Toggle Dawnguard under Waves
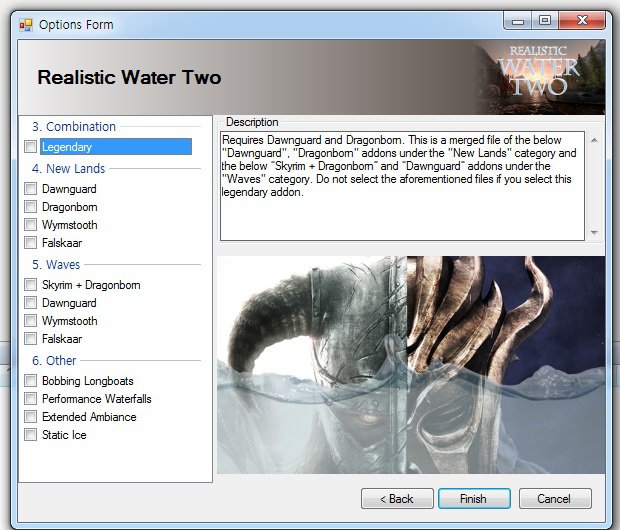This screenshot has width=620, height=530. (31, 303)
